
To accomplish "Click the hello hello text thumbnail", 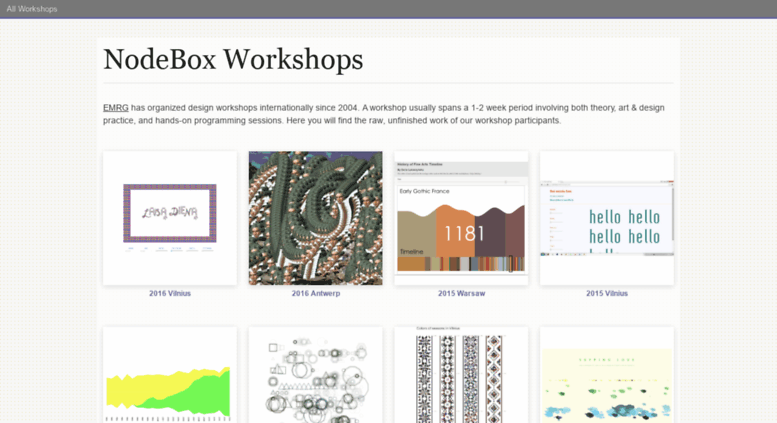I will (x=607, y=218).
